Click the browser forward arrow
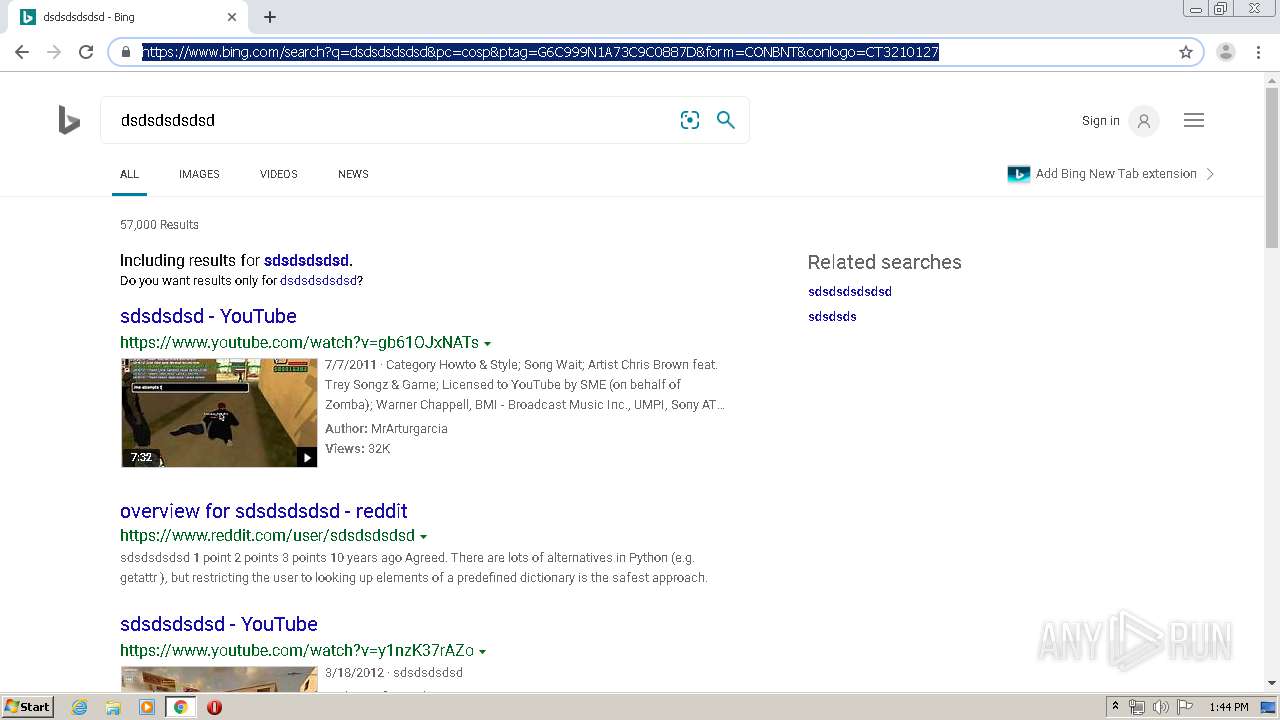This screenshot has height=720, width=1280. [x=54, y=52]
